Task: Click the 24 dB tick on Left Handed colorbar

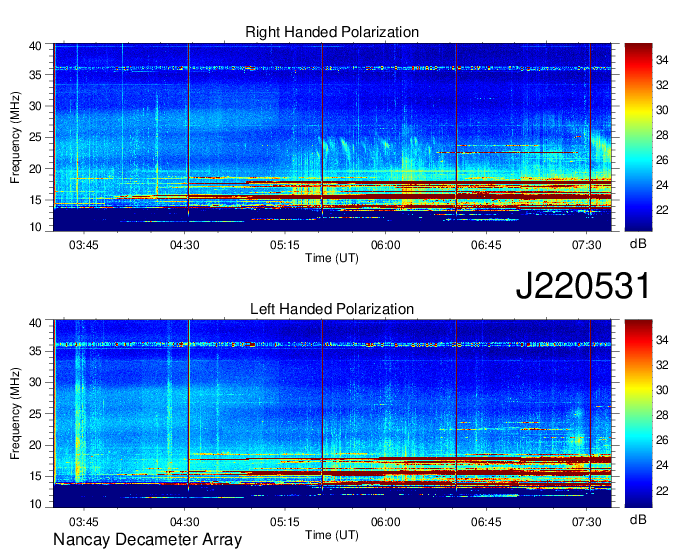Action: click(662, 465)
